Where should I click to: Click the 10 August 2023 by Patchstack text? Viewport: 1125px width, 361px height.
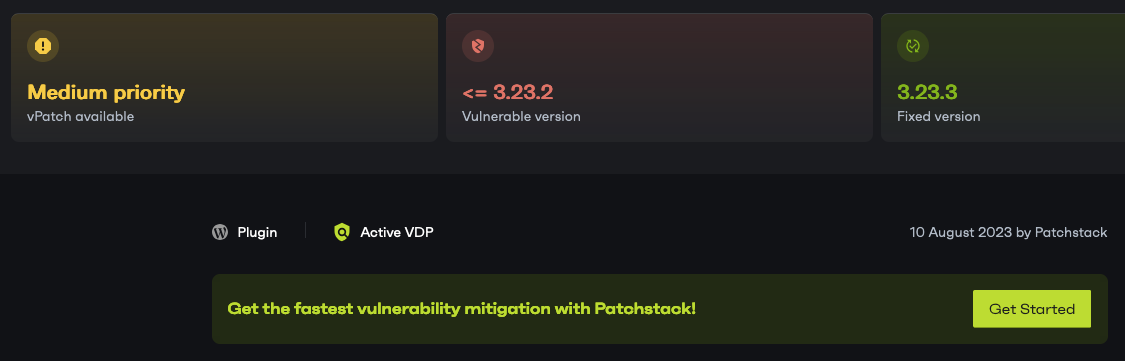1008,233
